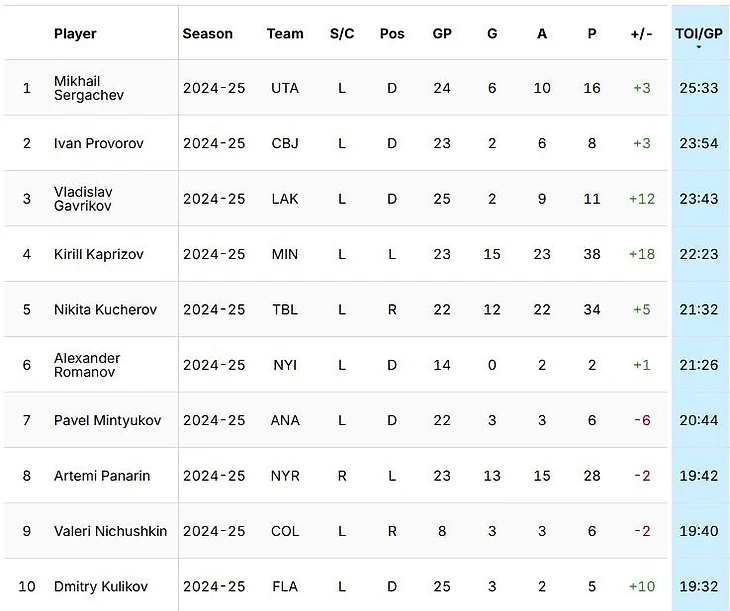Image resolution: width=730 pixels, height=611 pixels.
Task: Sort by Season column header
Action: pos(207,33)
